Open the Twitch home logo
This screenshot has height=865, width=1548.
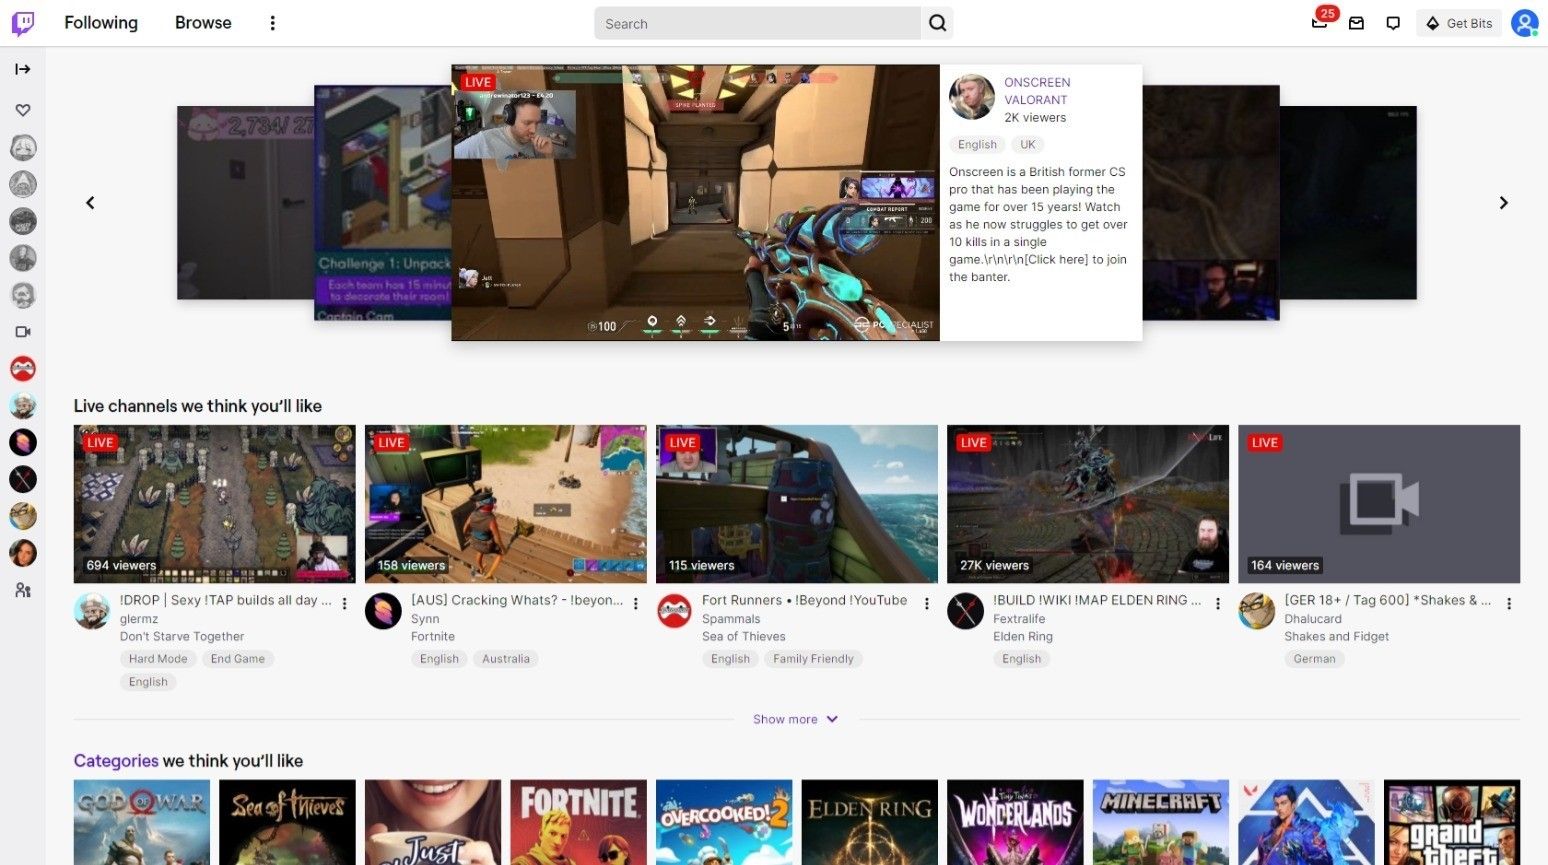23,23
